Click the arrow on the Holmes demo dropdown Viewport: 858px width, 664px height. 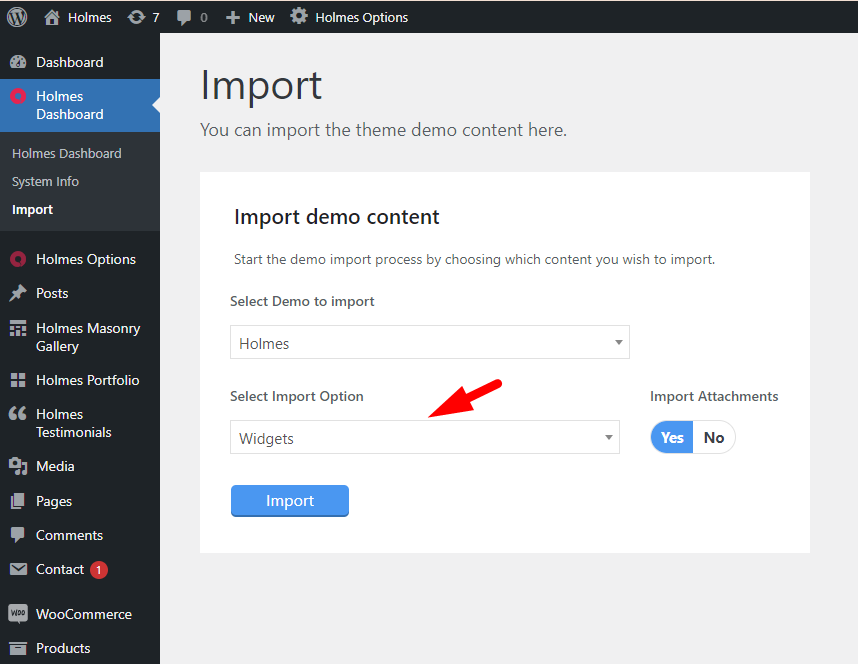(x=618, y=343)
